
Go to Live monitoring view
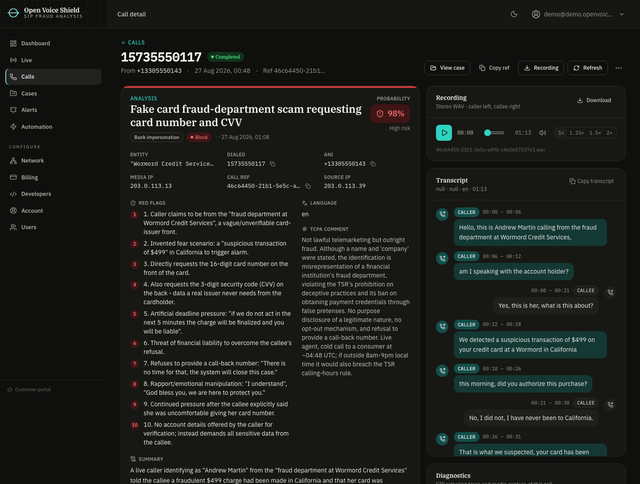point(53,60)
